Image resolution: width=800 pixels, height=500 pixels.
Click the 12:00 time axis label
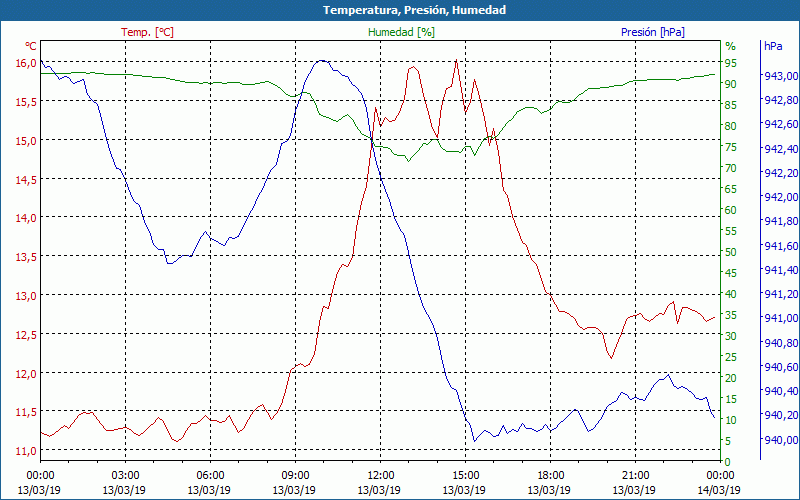tap(381, 476)
